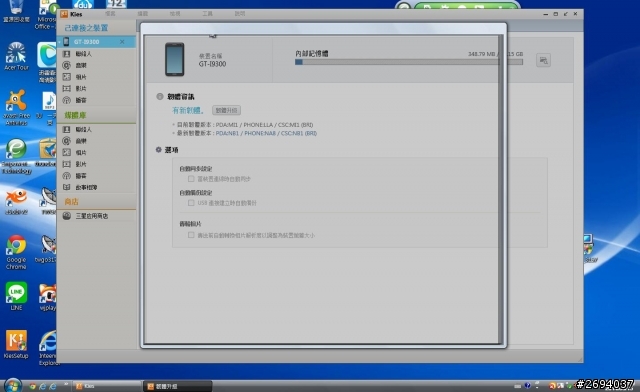Open Videos icon under connected device GT-I9300
640x392 pixels.
(67, 88)
